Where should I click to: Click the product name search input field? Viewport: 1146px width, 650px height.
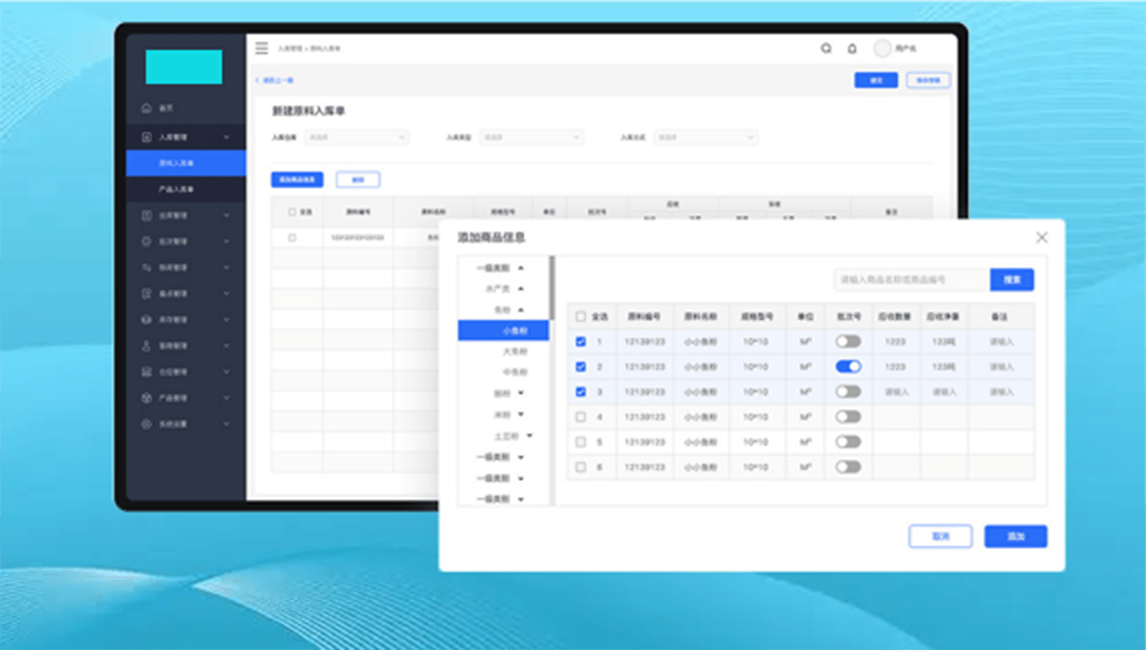pos(912,279)
